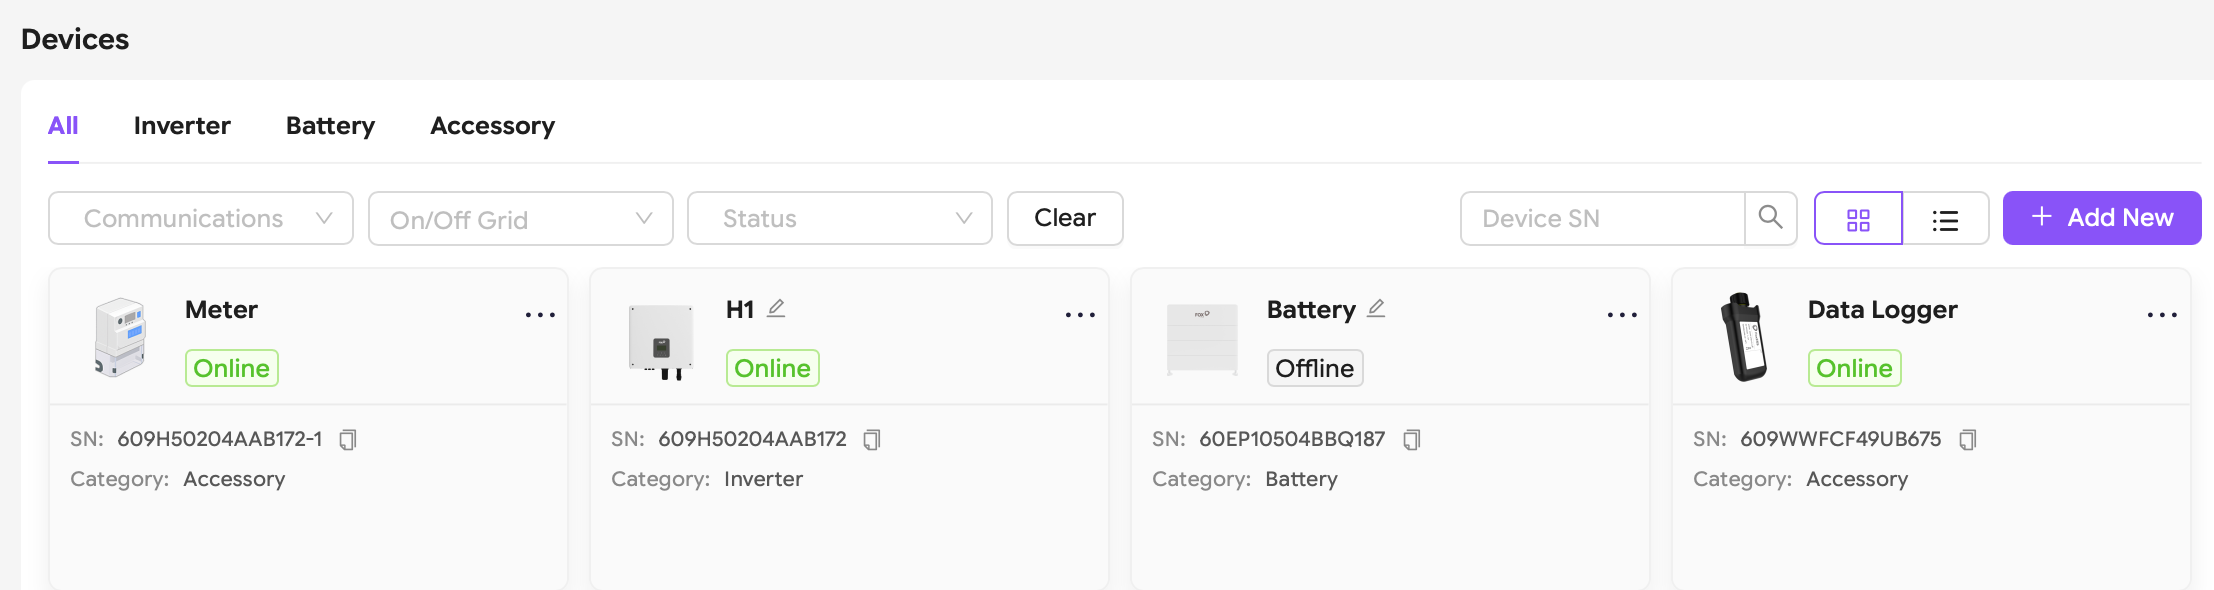Open more options for Meter card
Screen dimensions: 2214x590
click(x=540, y=315)
